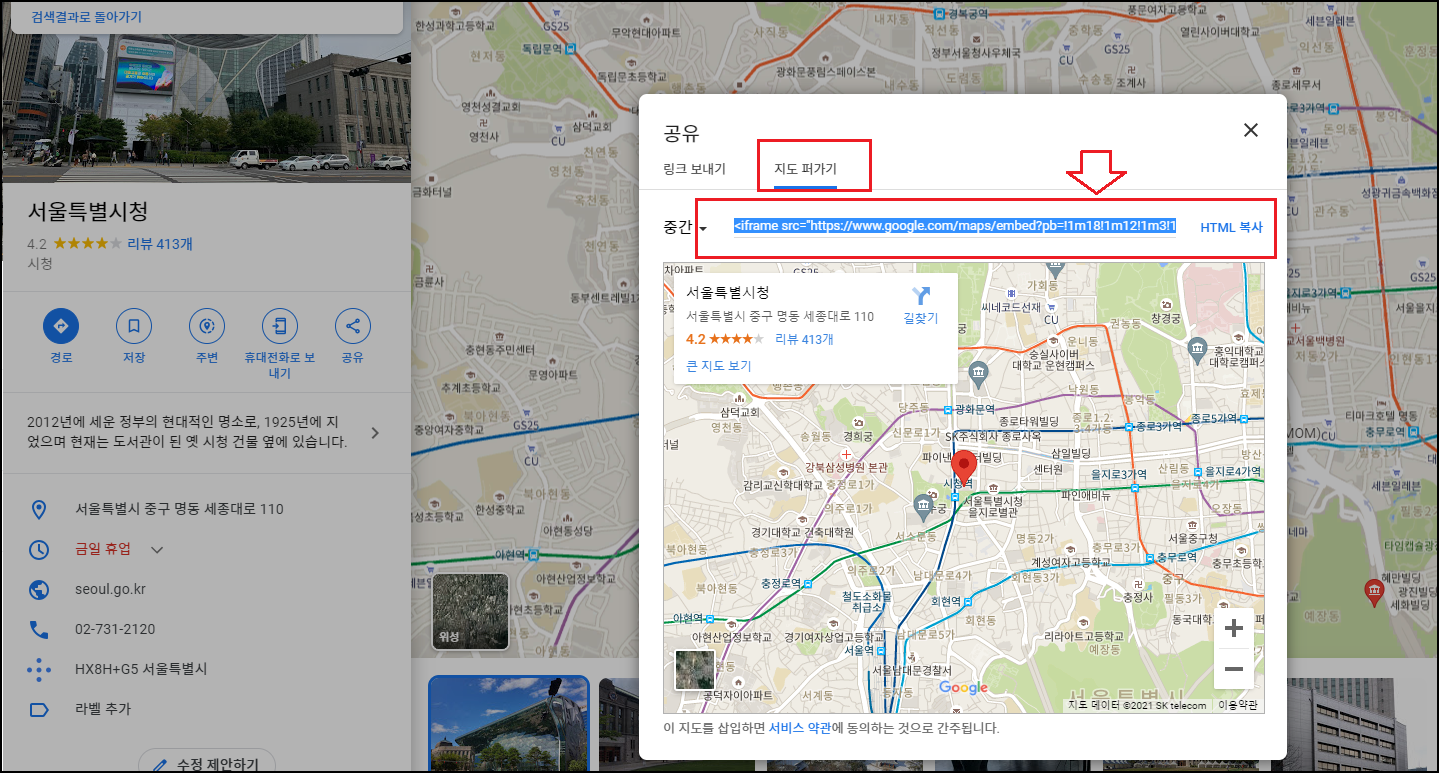Click 라벨 추가 add label
The image size is (1439, 773).
click(103, 709)
